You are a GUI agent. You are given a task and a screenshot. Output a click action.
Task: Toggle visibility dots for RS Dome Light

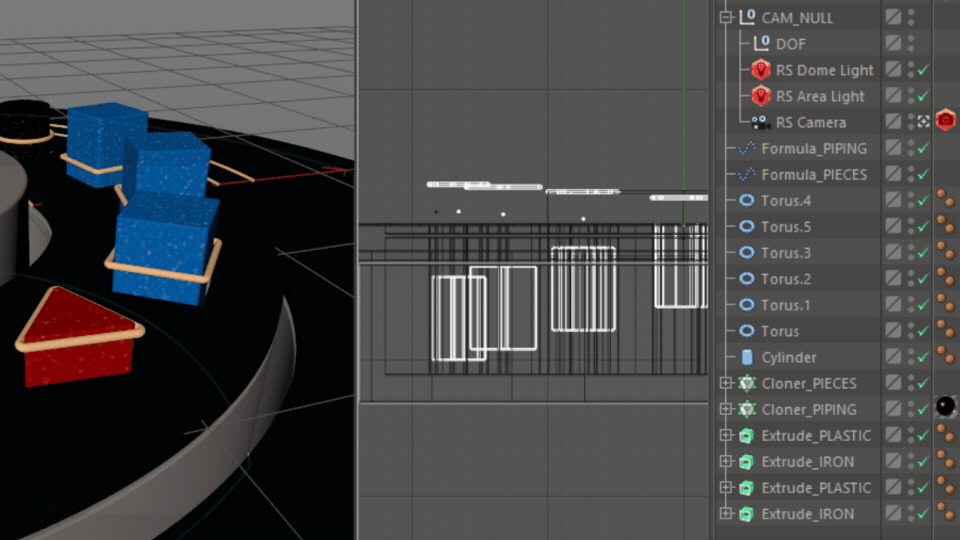click(x=911, y=71)
